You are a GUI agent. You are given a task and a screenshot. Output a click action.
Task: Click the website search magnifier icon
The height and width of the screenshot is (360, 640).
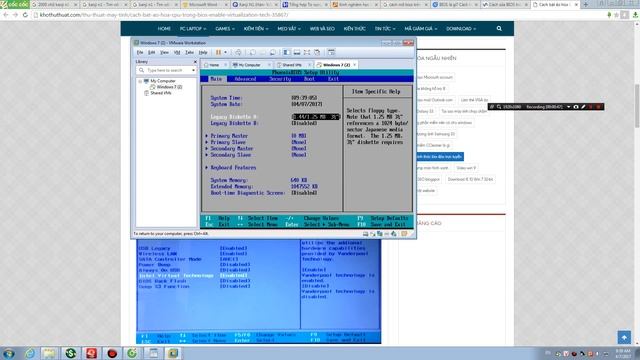[499, 29]
